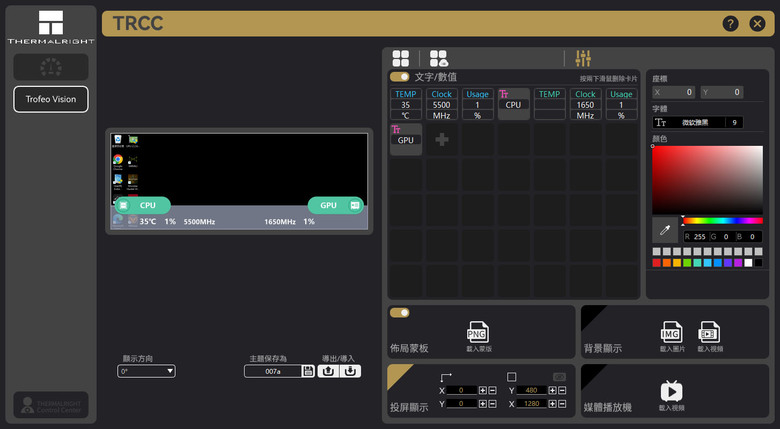Image resolution: width=780 pixels, height=429 pixels.
Task: Toggle the 佈局蒙板 switch
Action: point(399,313)
